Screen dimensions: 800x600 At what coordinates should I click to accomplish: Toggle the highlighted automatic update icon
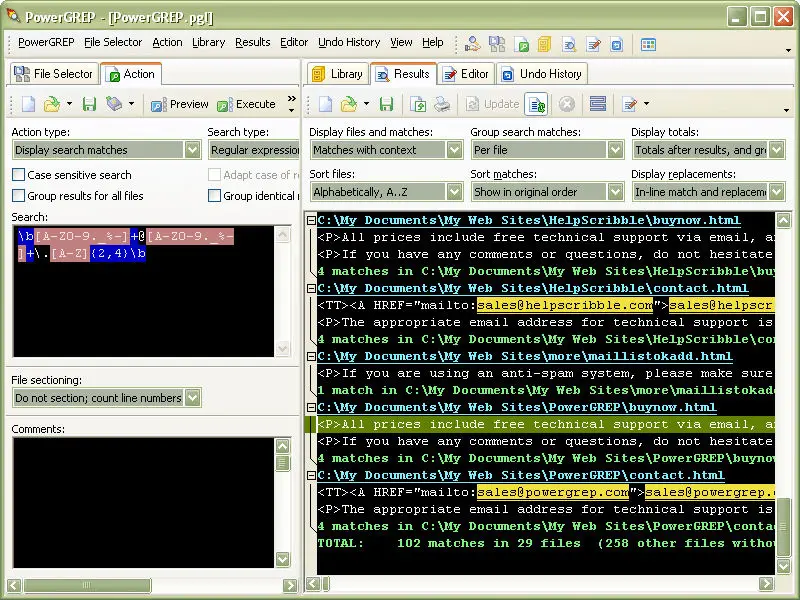537,105
